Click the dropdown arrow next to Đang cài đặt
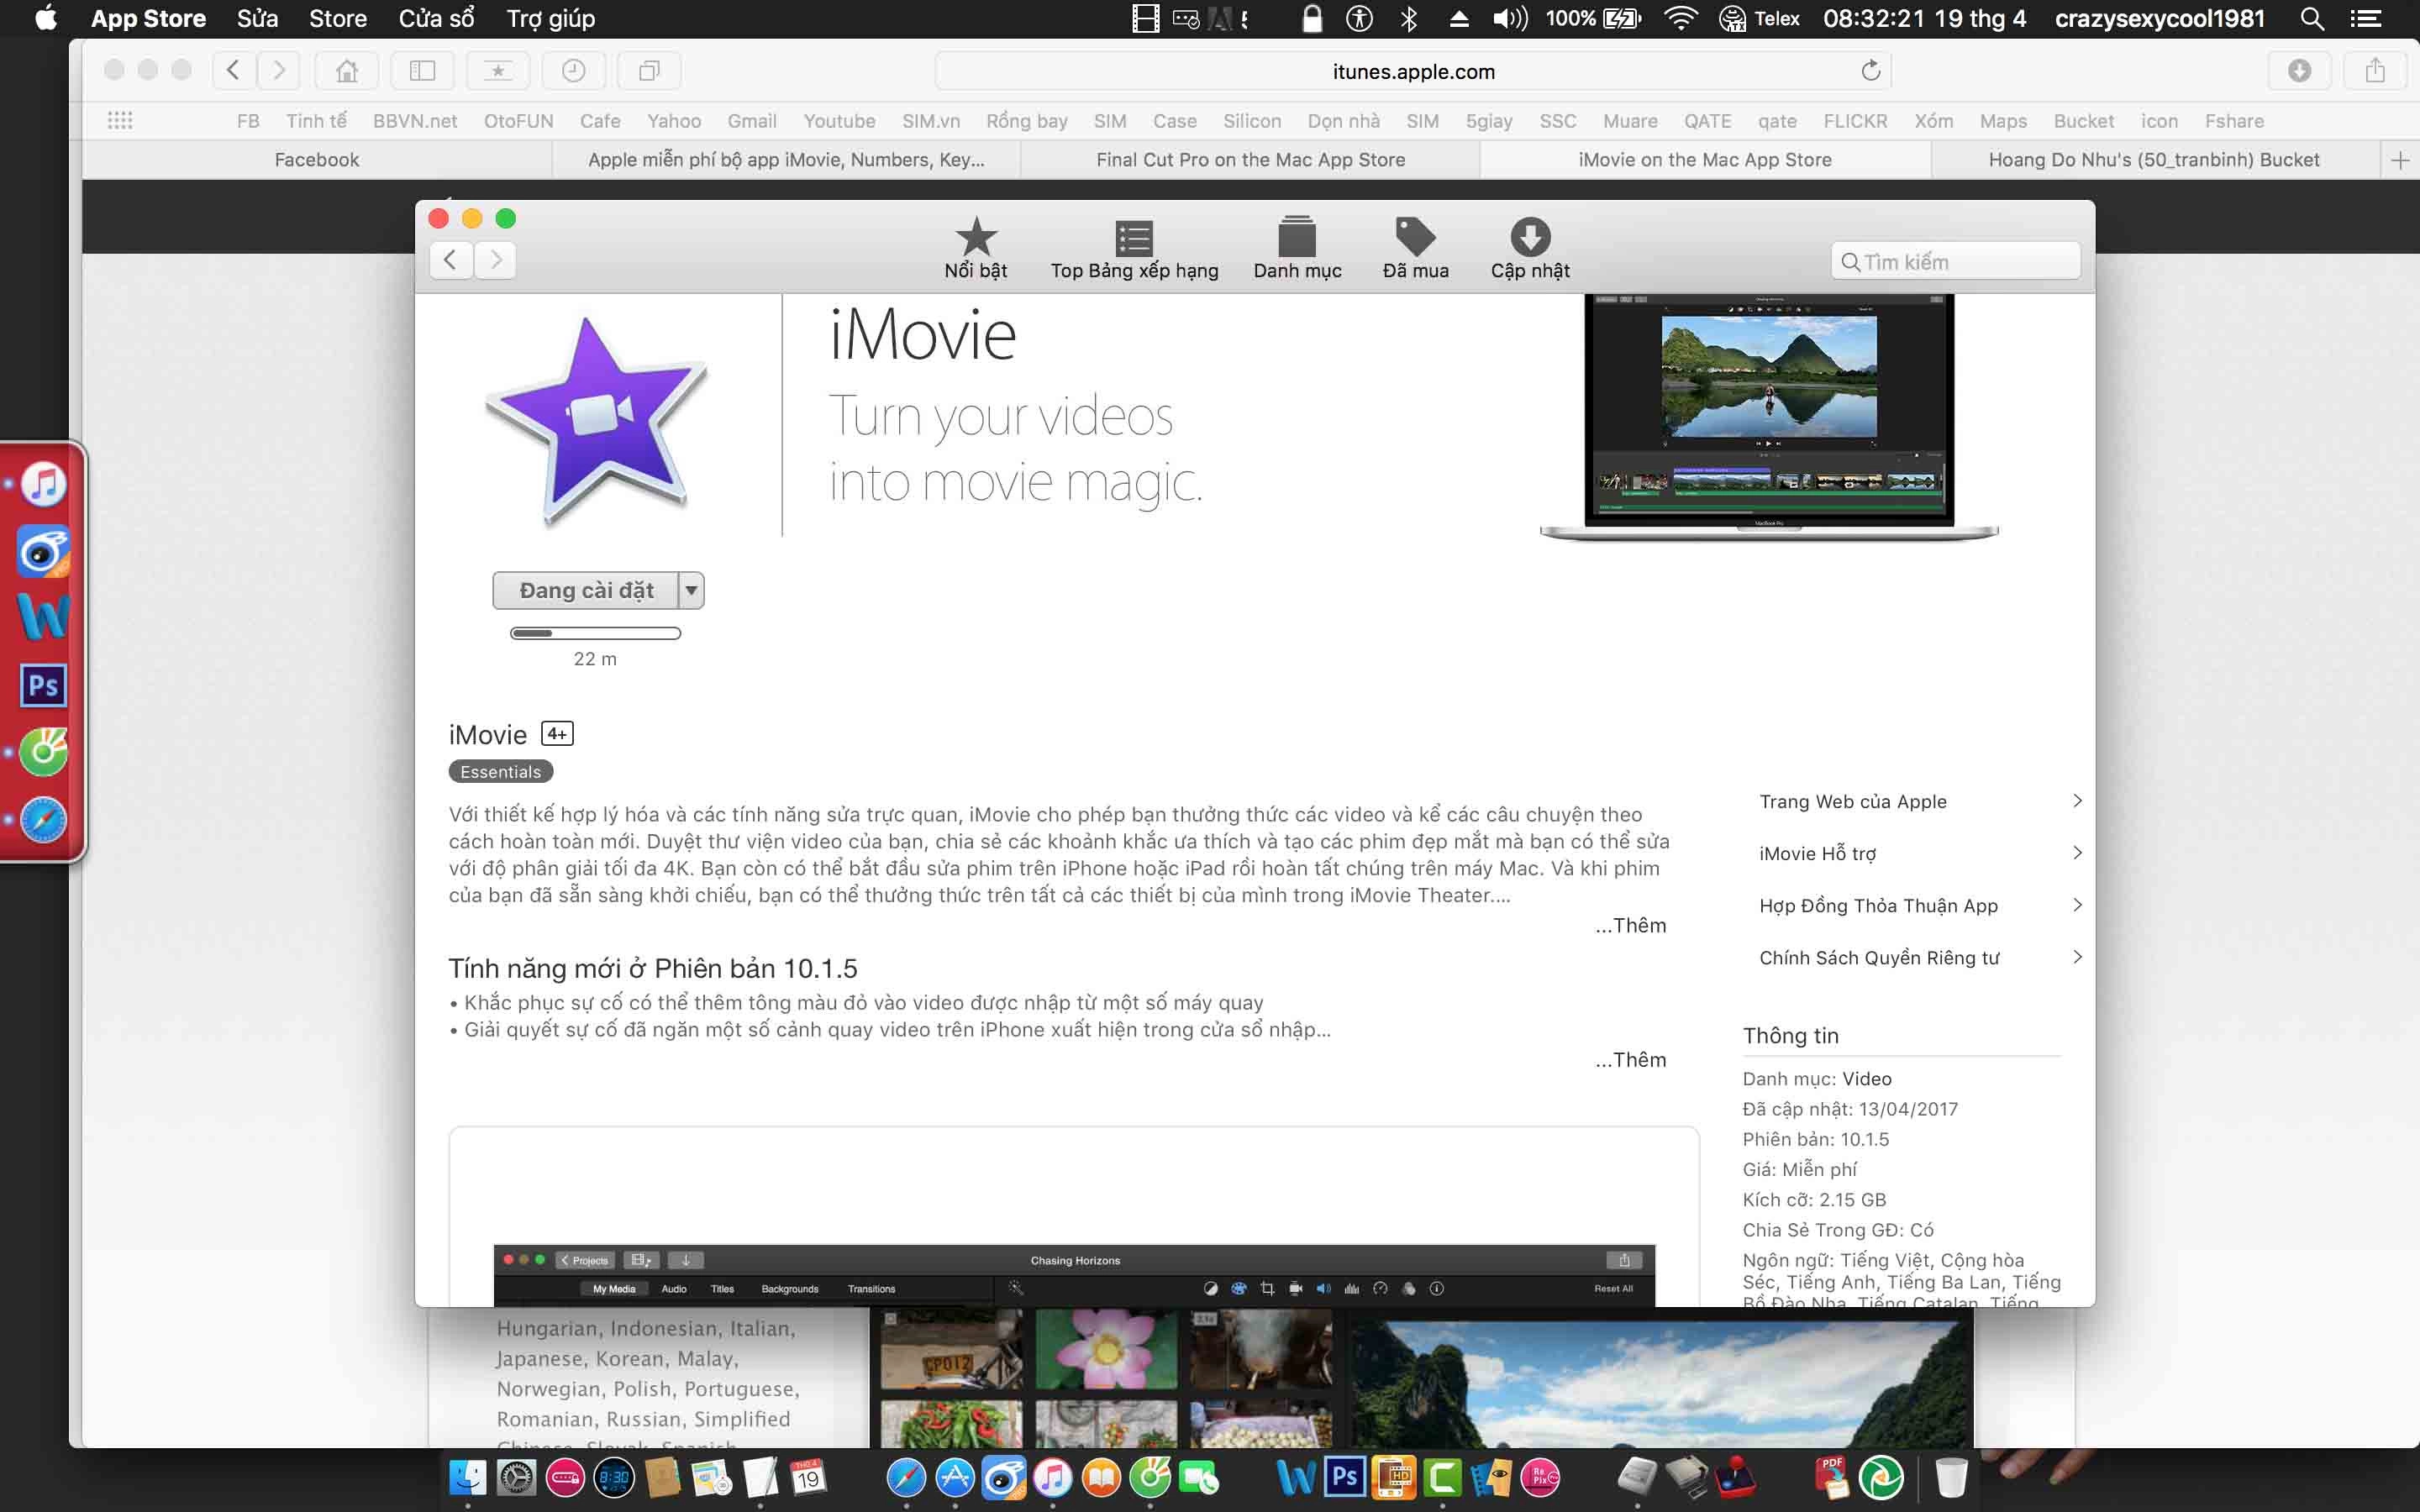Image resolution: width=2420 pixels, height=1512 pixels. pyautogui.click(x=690, y=589)
